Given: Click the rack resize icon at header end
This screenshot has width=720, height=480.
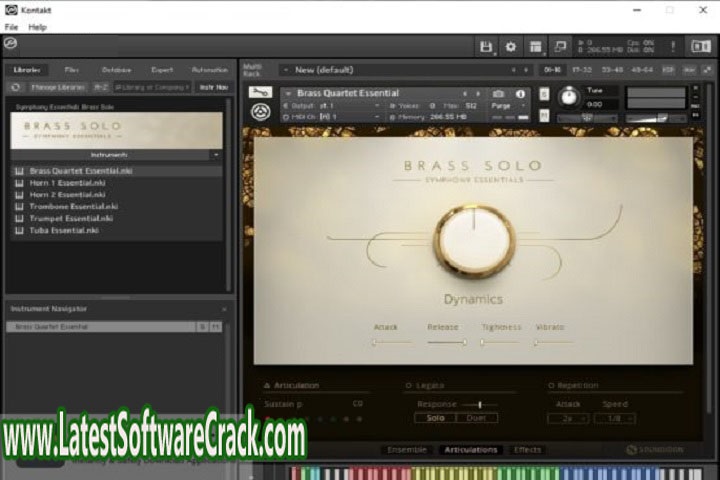Looking at the screenshot, I should [708, 70].
